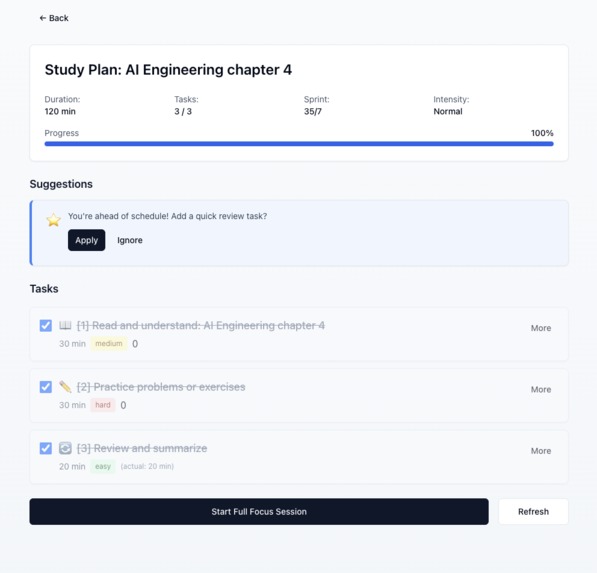This screenshot has width=597, height=573.
Task: Click the Review and summarize title
Action: [x=142, y=448]
